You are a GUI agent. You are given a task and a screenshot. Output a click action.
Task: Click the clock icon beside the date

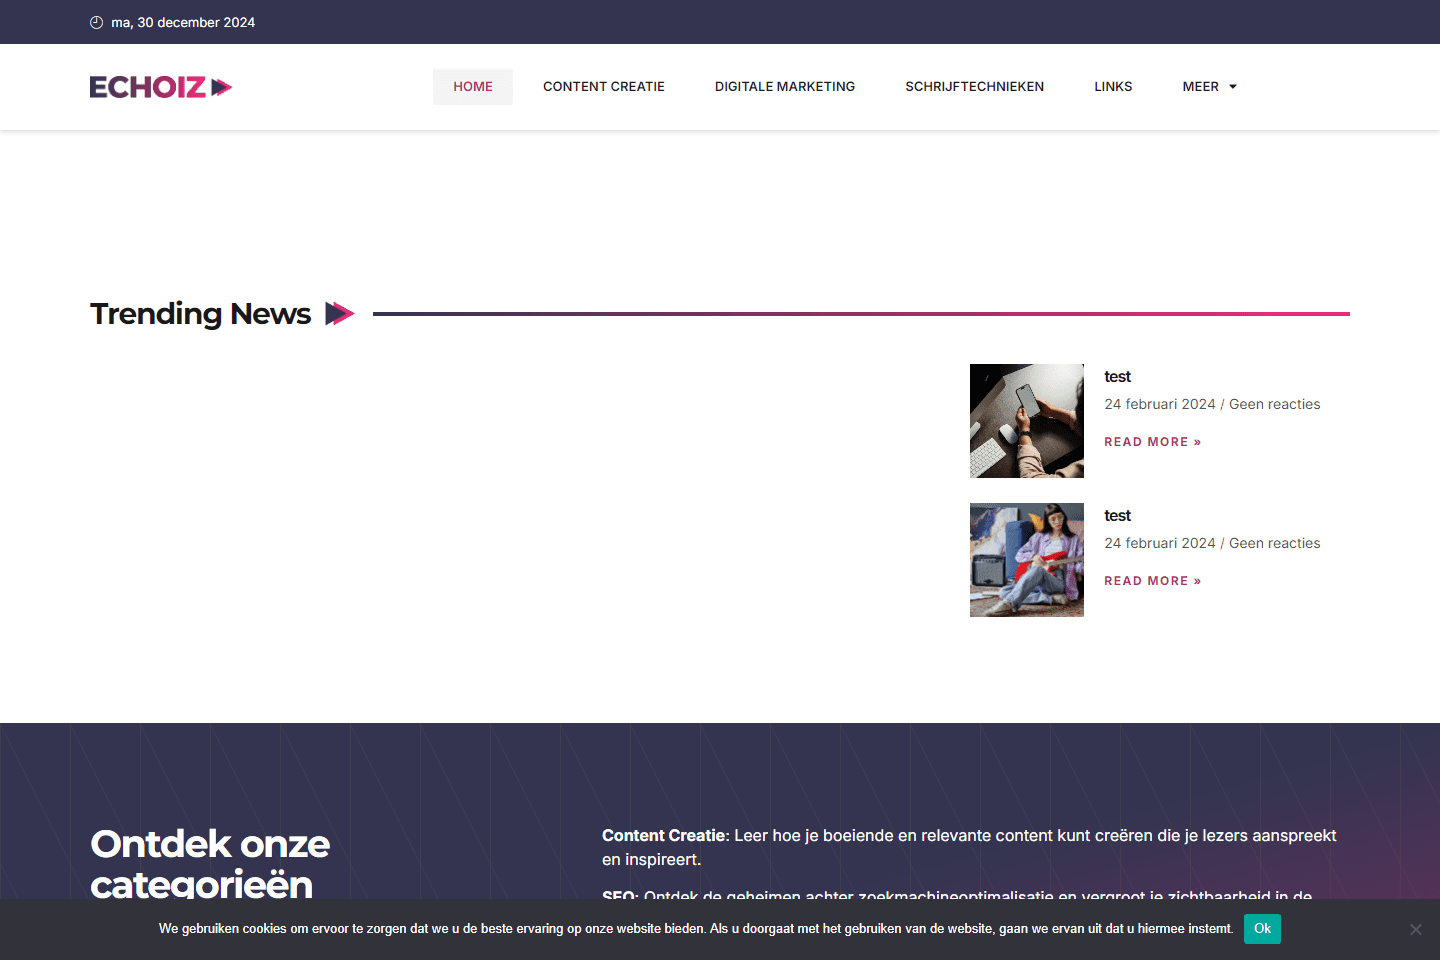[x=97, y=22]
